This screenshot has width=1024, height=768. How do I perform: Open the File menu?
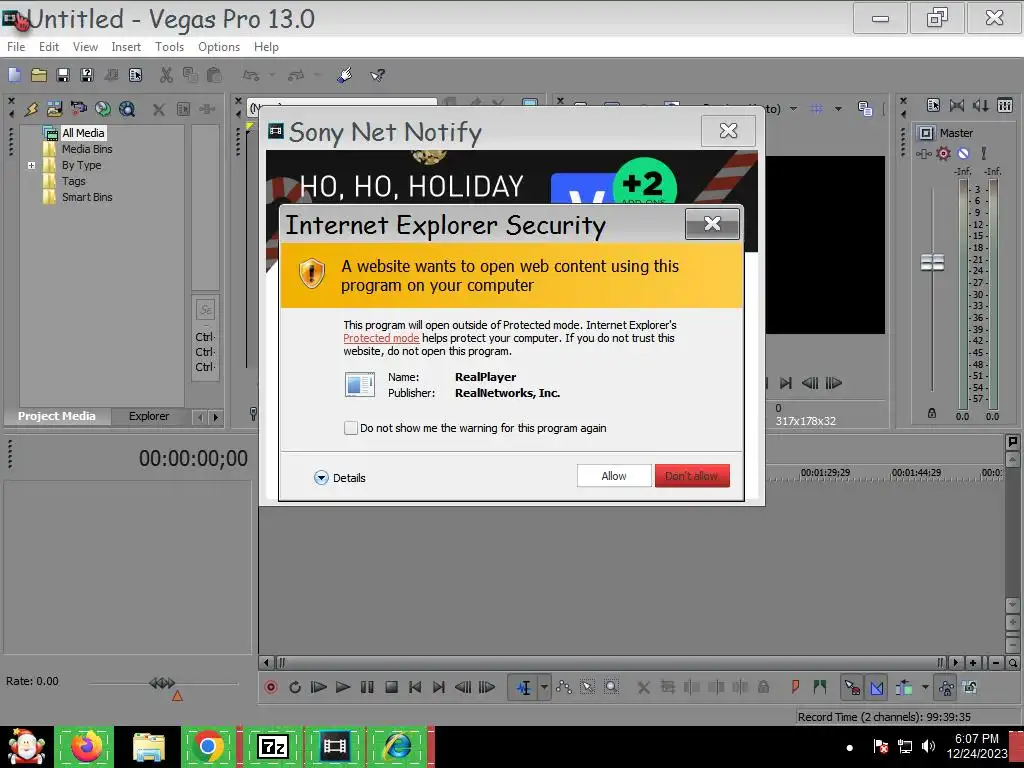click(x=16, y=47)
